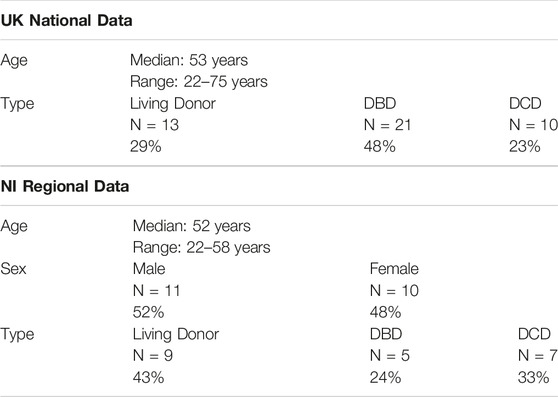This screenshot has height=397, width=558.
Task: Select the UK National Data heading
Action: (x=67, y=21)
